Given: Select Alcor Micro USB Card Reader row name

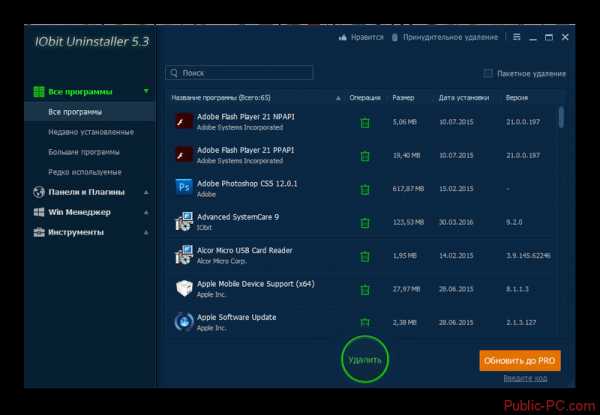Looking at the screenshot, I should pos(245,251).
